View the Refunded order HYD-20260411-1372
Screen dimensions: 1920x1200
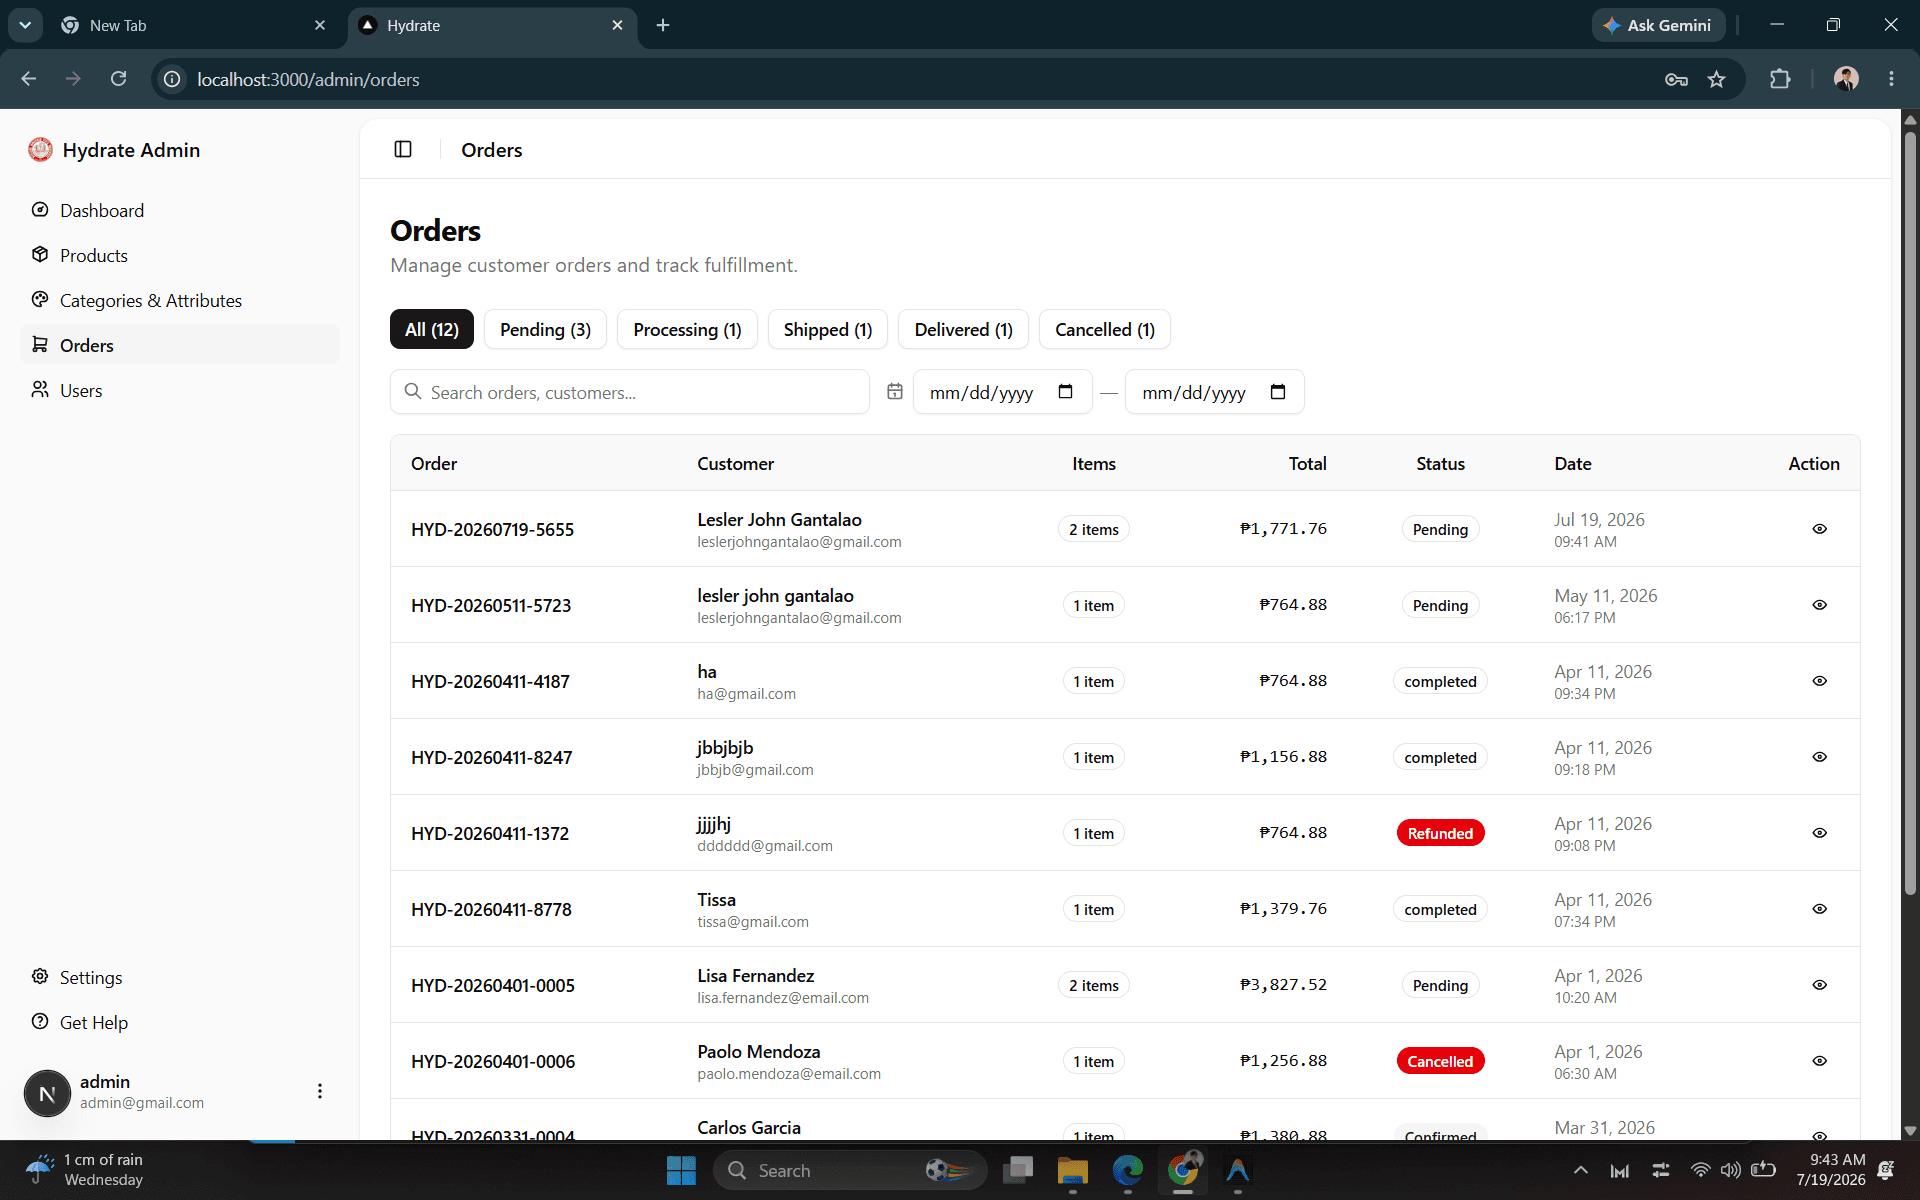coord(1819,833)
